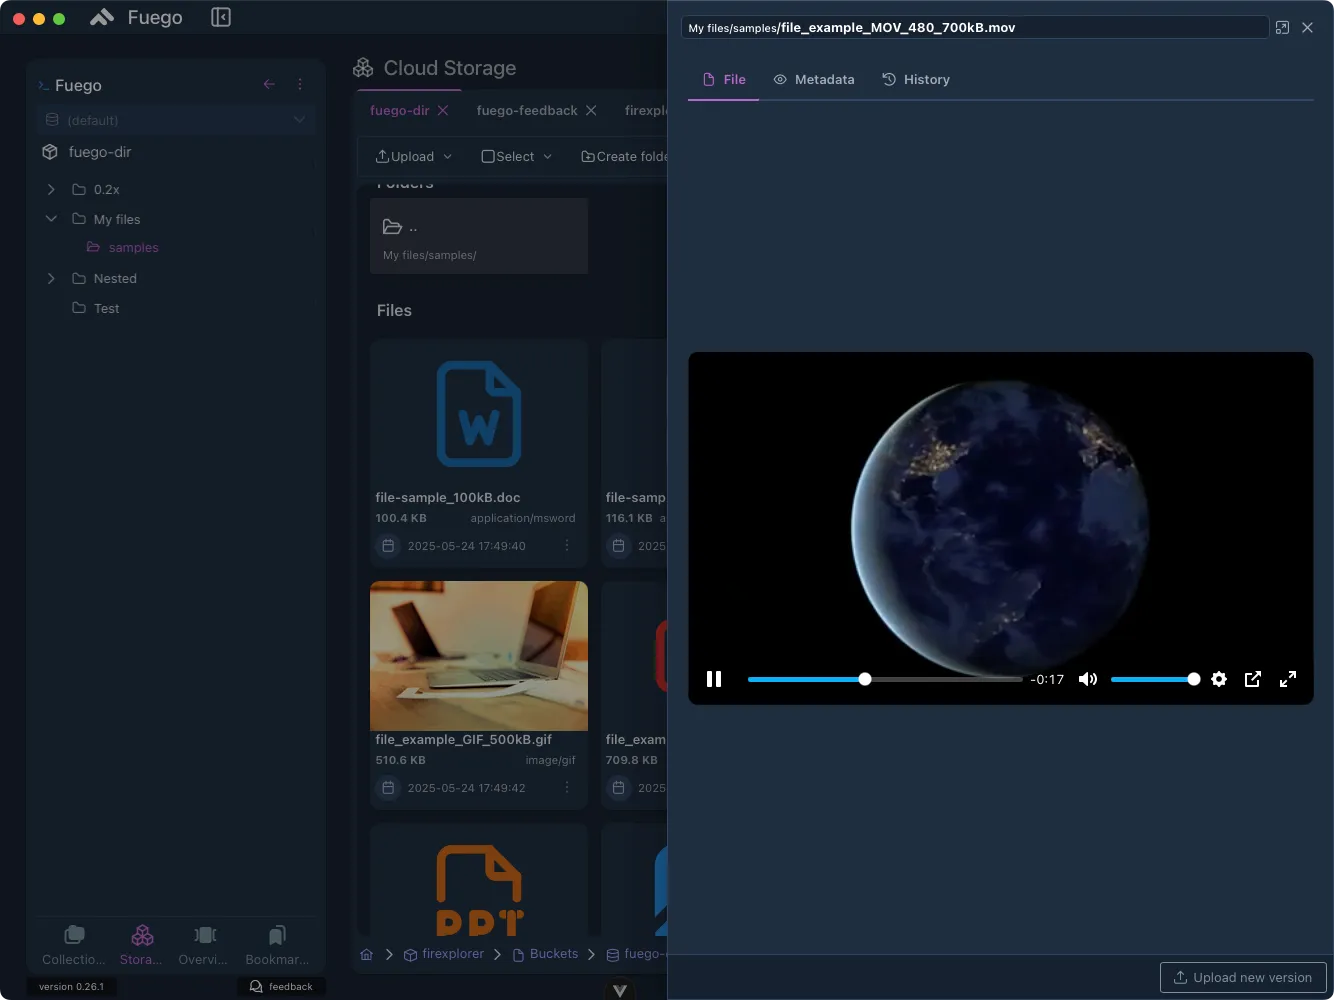
Task: Mute the video audio
Action: (1087, 679)
